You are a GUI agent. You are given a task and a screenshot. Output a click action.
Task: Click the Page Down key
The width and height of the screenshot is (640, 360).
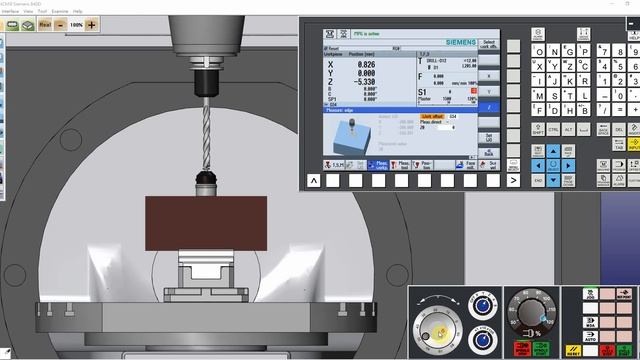[568, 180]
